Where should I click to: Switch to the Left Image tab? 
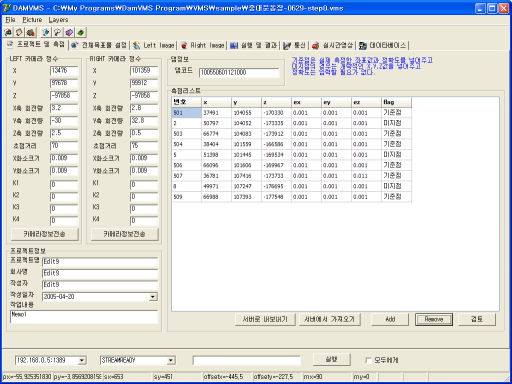[153, 45]
